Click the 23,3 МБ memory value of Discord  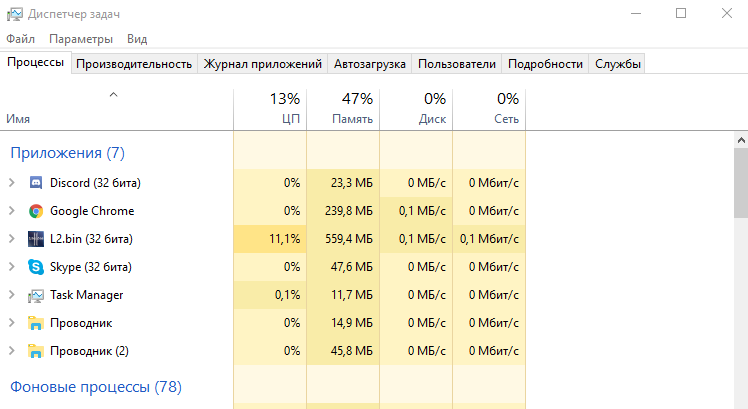pyautogui.click(x=352, y=183)
